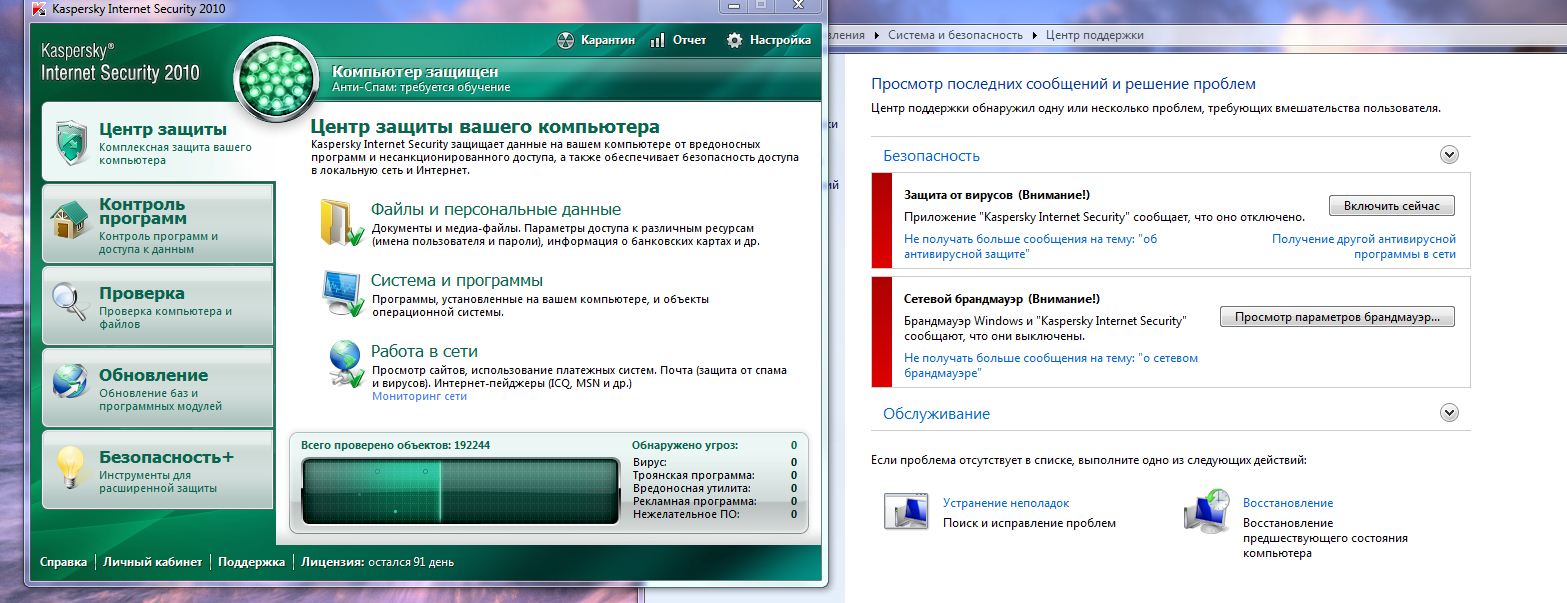Viewport: 1567px width, 603px height.
Task: Click the Включить сейчас button
Action: click(1391, 206)
